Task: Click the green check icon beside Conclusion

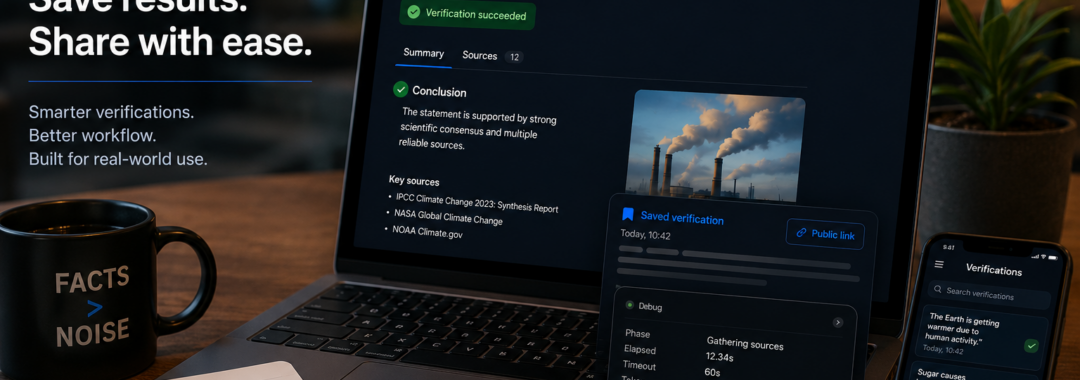Action: tap(400, 89)
